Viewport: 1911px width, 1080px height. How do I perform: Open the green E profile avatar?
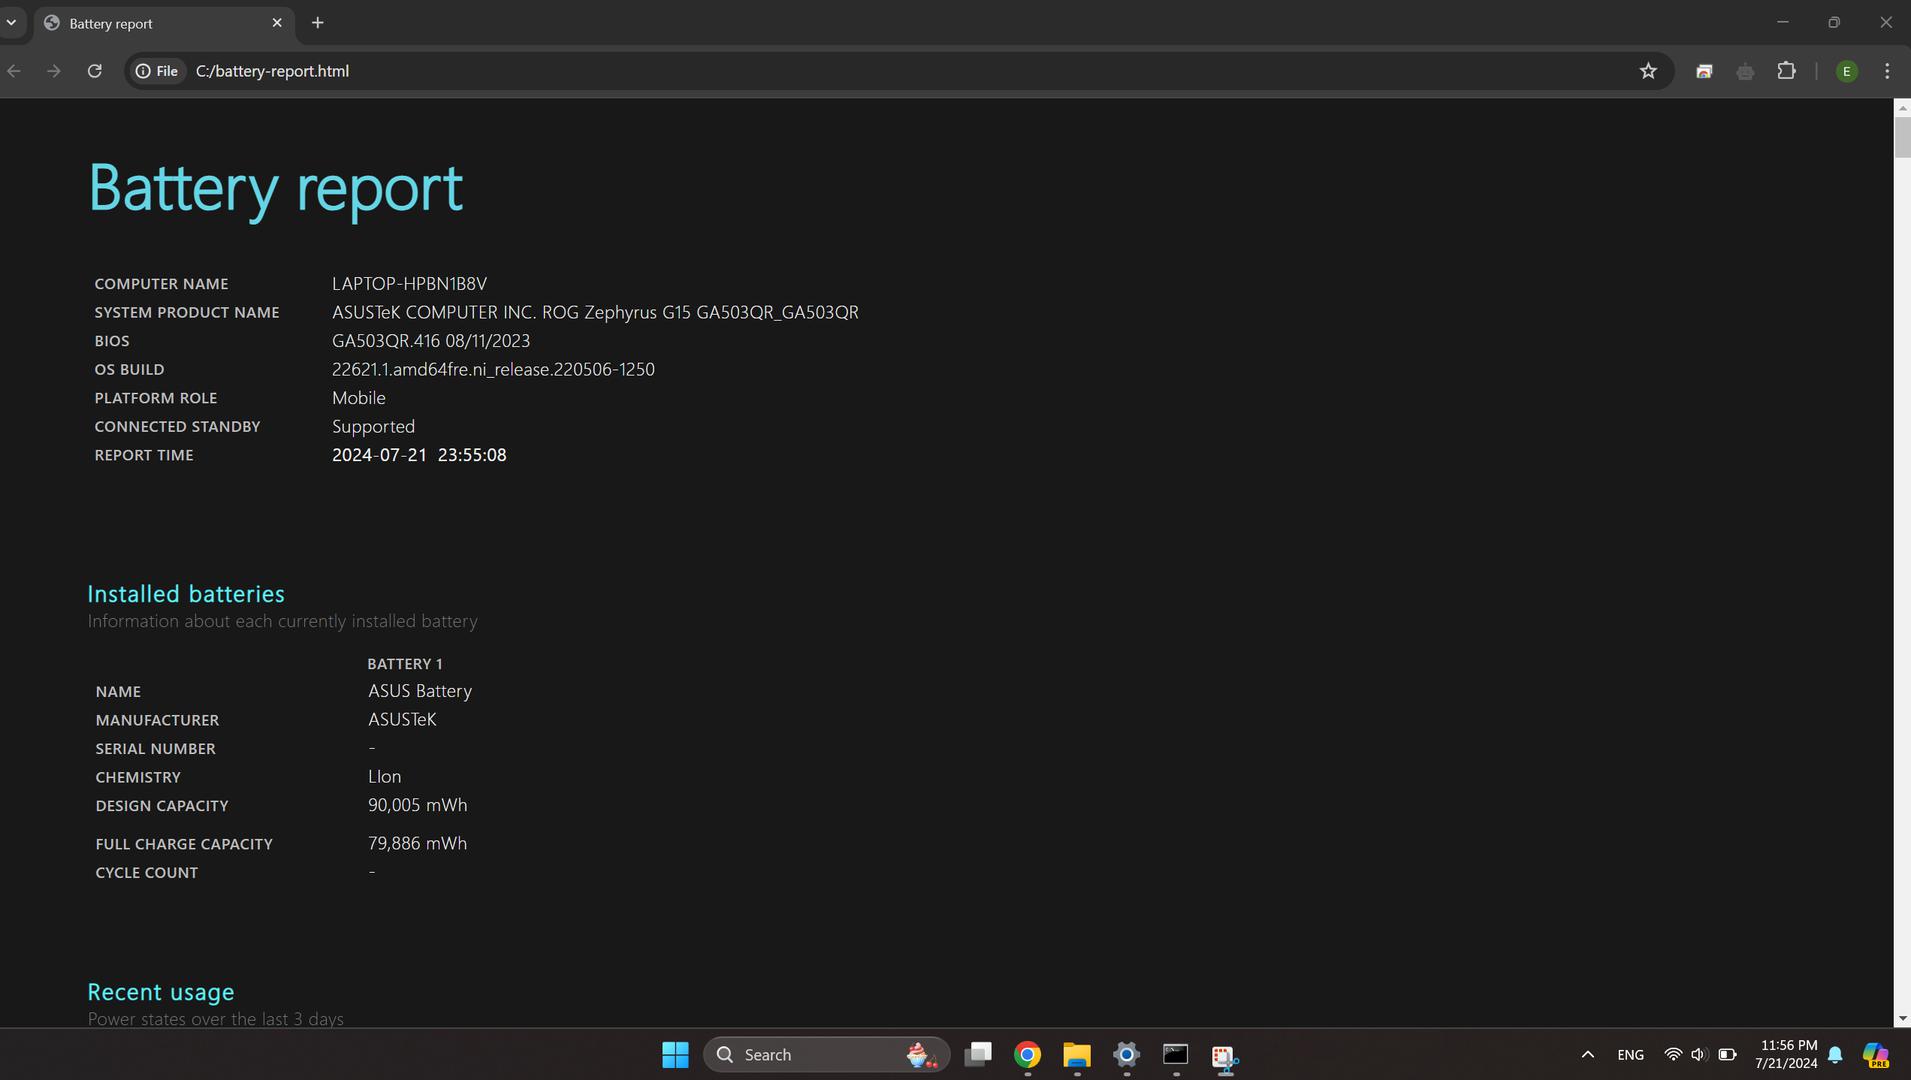[x=1846, y=71]
